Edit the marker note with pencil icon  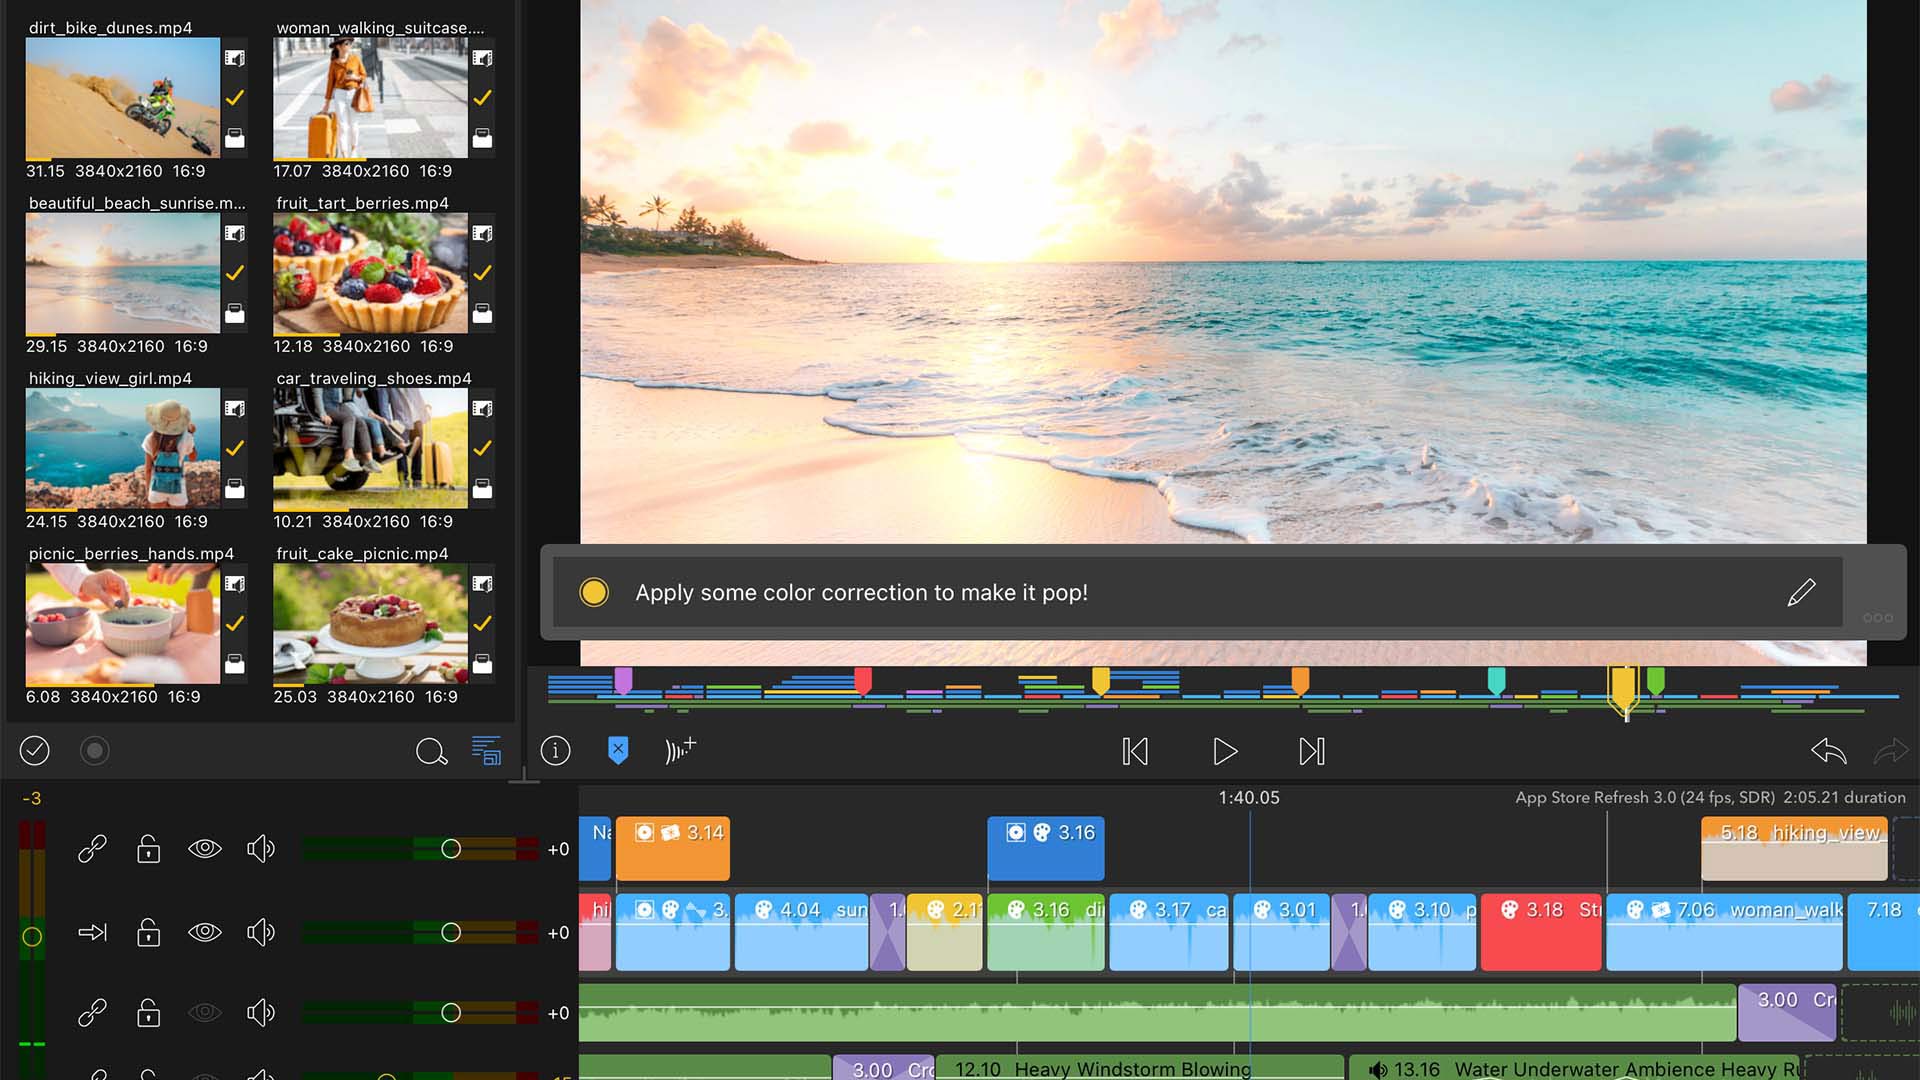[x=1801, y=593]
